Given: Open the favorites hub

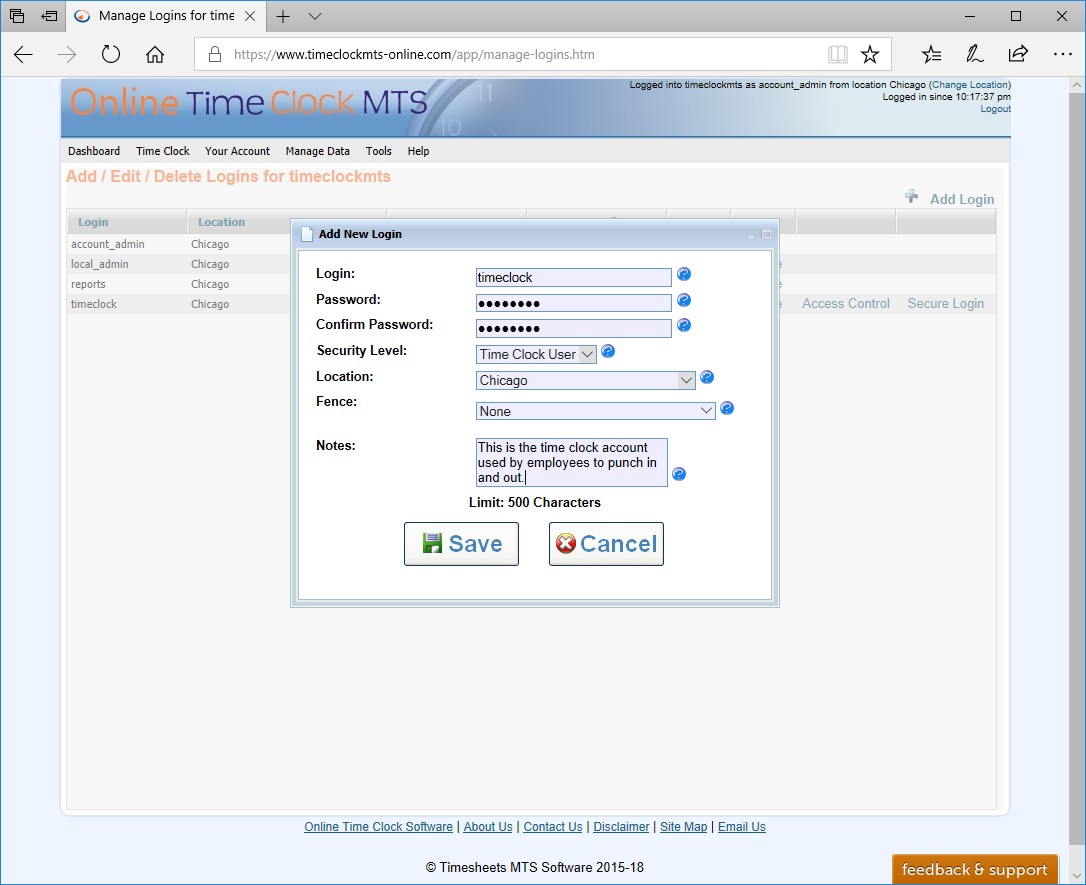Looking at the screenshot, I should 932,54.
